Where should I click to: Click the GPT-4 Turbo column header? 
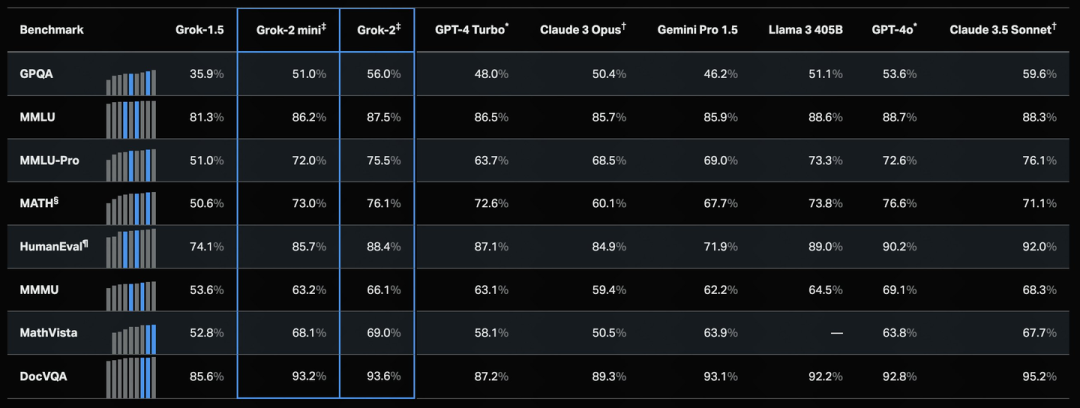472,30
